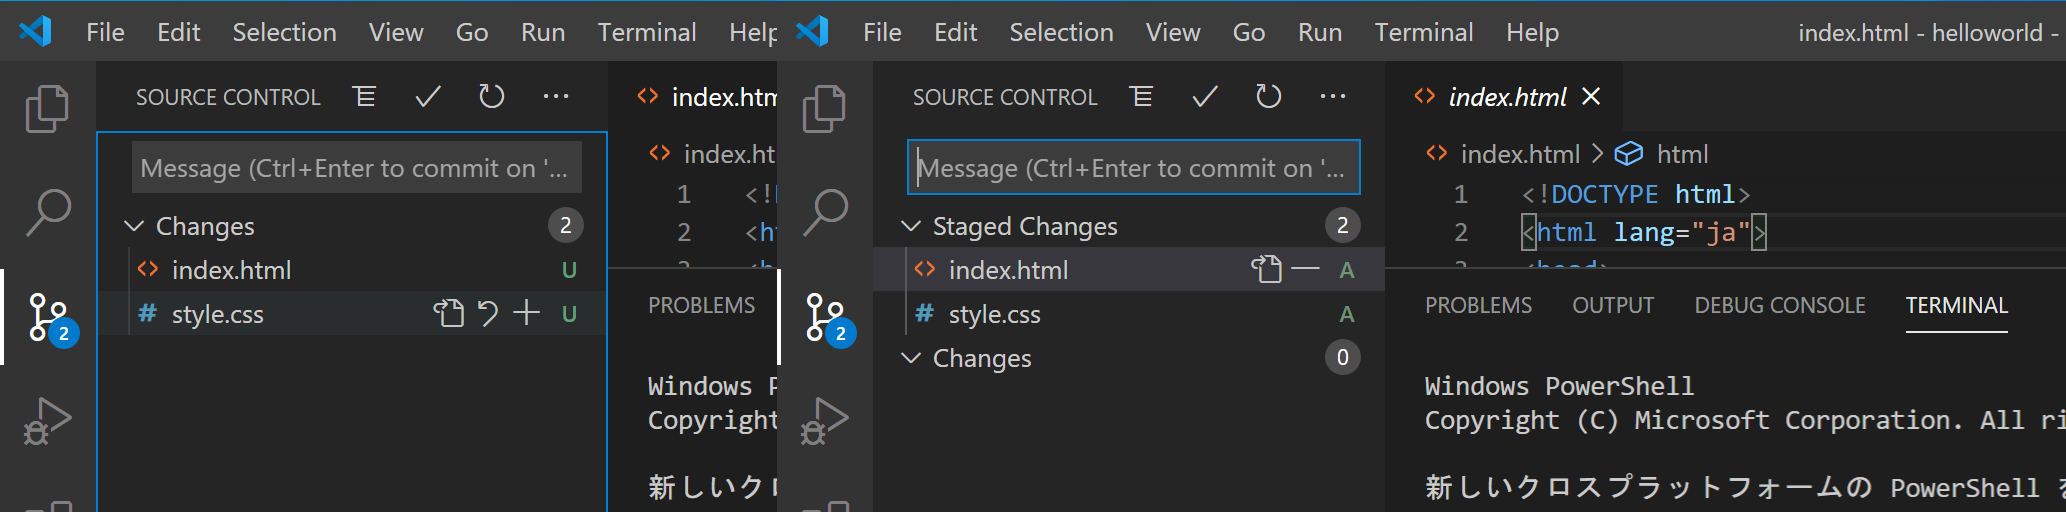Open Explorer view in the left window
This screenshot has width=2066, height=512.
pos(47,108)
